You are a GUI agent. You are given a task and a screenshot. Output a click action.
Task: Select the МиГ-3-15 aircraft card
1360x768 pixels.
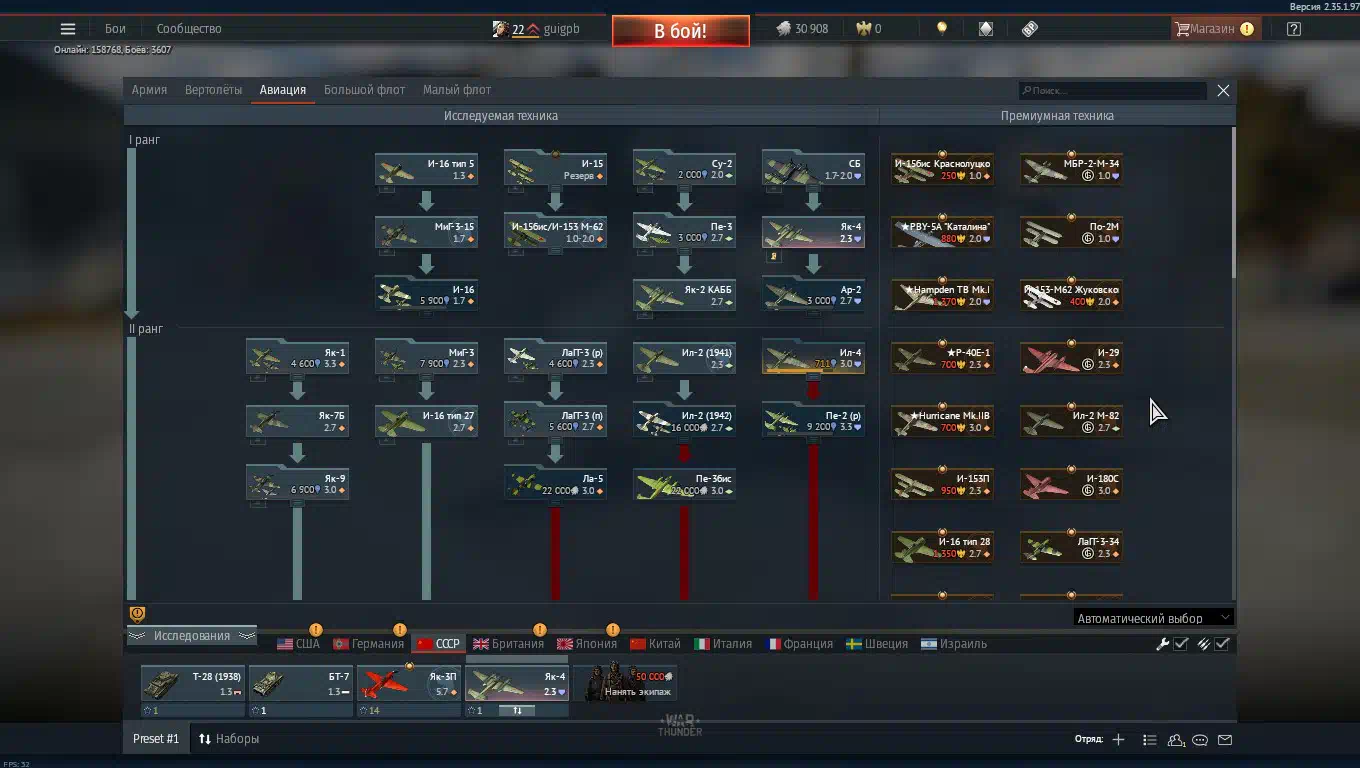tap(426, 232)
